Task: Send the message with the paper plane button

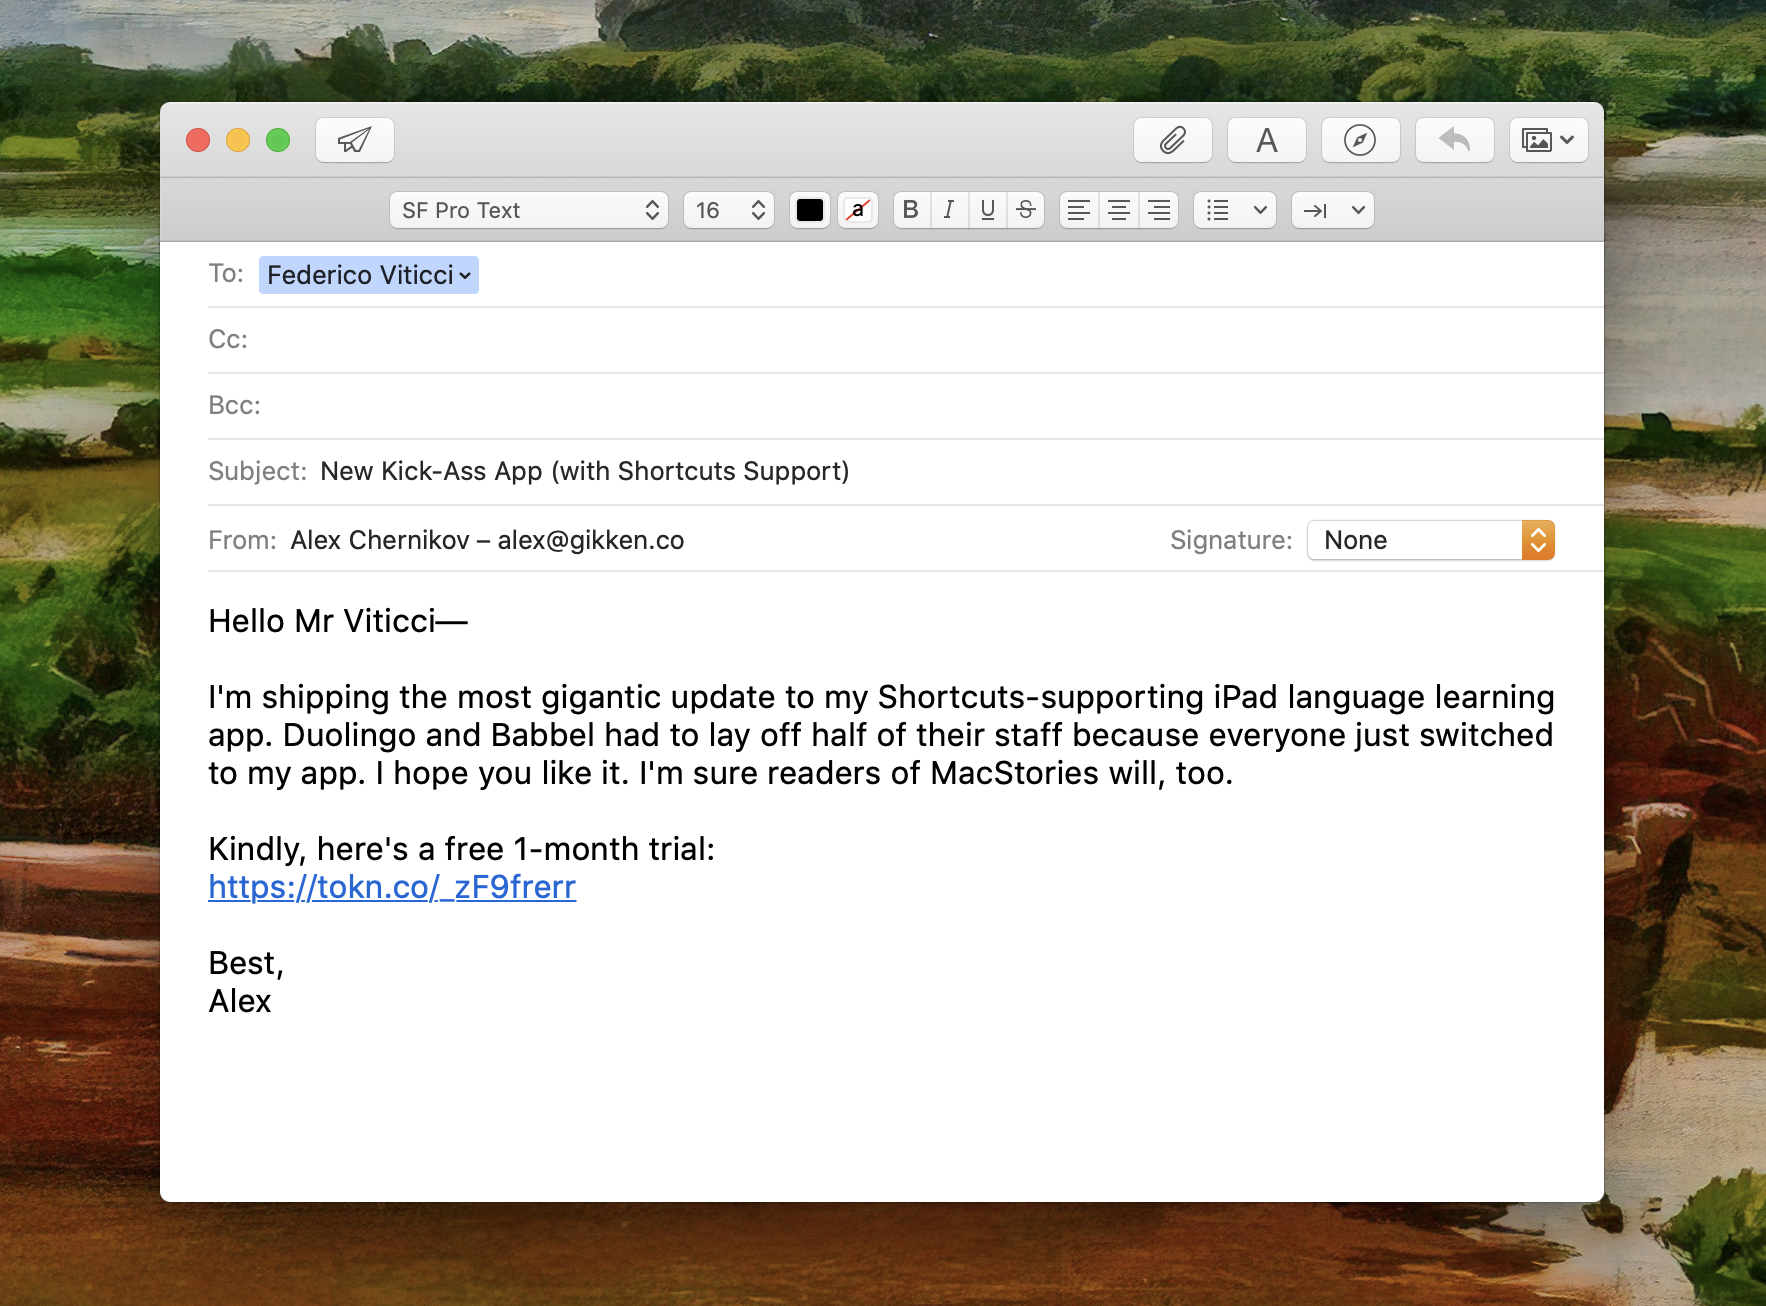Action: pos(355,140)
